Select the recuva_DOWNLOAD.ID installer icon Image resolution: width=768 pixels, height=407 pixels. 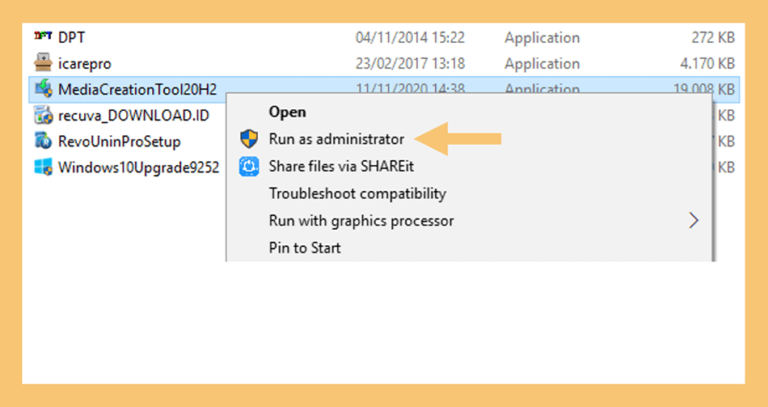click(x=43, y=115)
